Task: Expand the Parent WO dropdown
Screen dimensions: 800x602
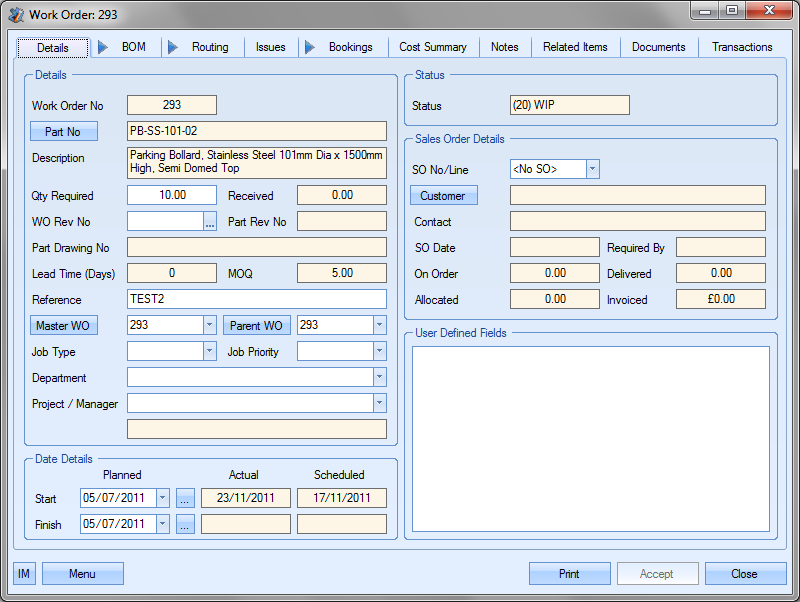Action: pos(379,326)
